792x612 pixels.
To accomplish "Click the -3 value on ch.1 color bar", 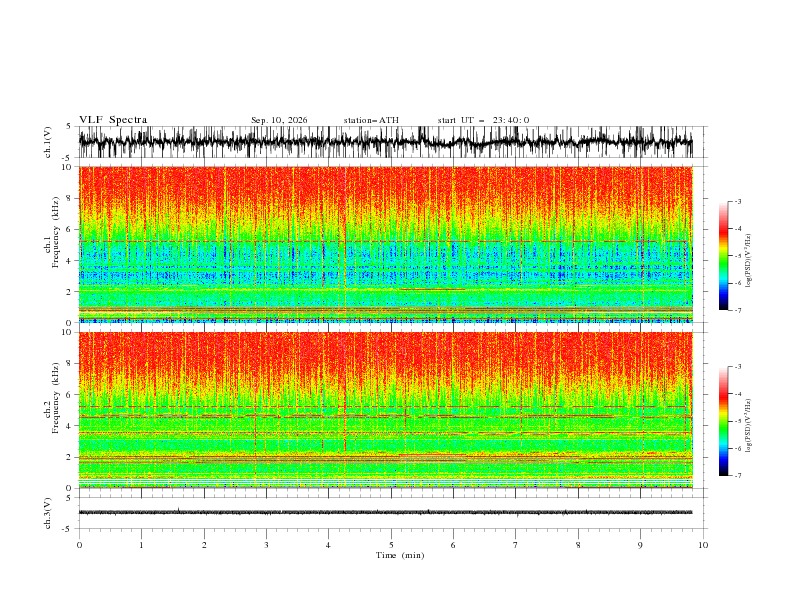I will [x=737, y=201].
